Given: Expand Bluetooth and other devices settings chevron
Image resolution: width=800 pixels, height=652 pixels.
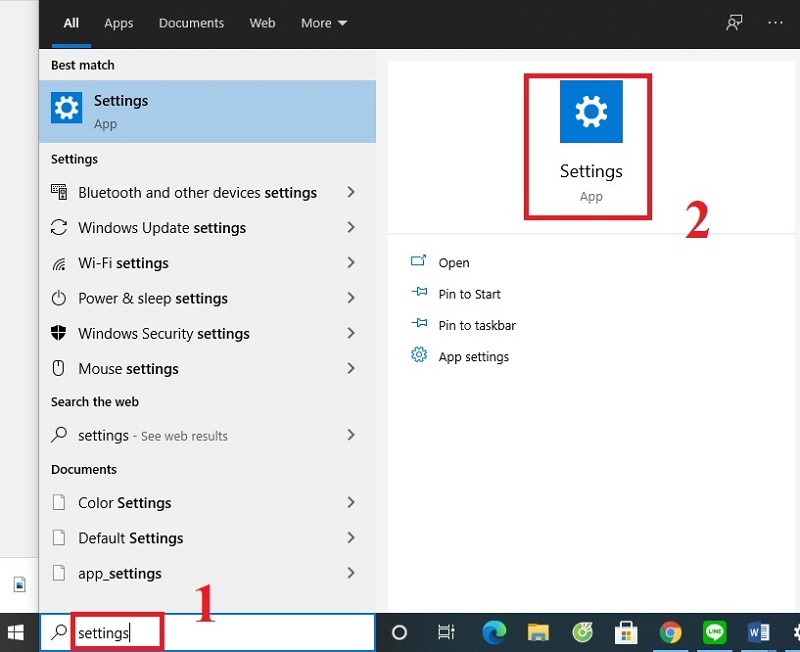Looking at the screenshot, I should 350,192.
